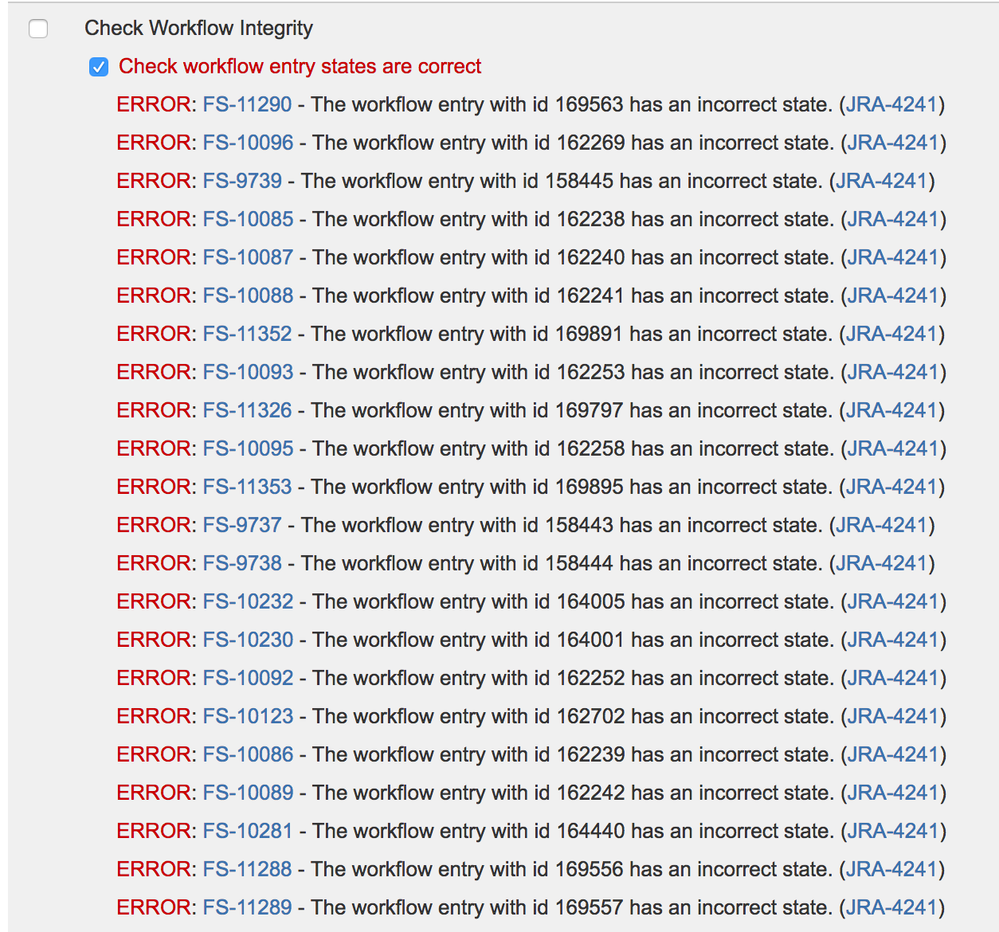Open issue FS-11326
Image resolution: width=999 pixels, height=932 pixels.
pyautogui.click(x=246, y=410)
